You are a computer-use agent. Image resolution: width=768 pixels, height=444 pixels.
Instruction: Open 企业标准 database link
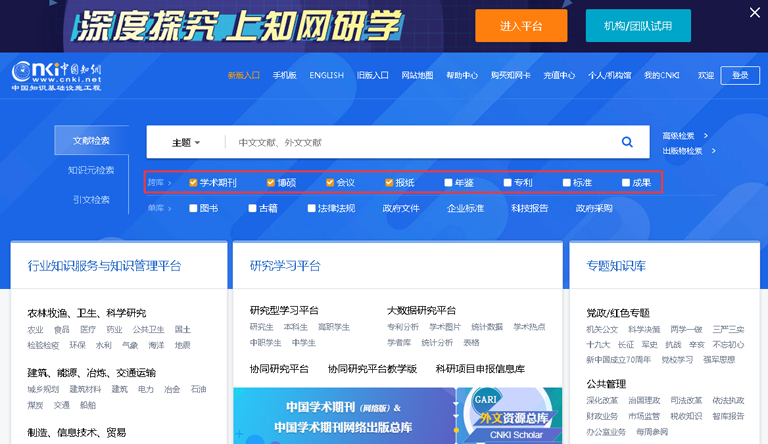click(465, 208)
